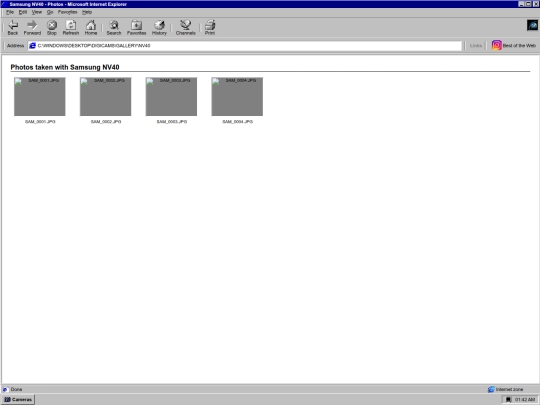Open the Help menu

click(87, 12)
